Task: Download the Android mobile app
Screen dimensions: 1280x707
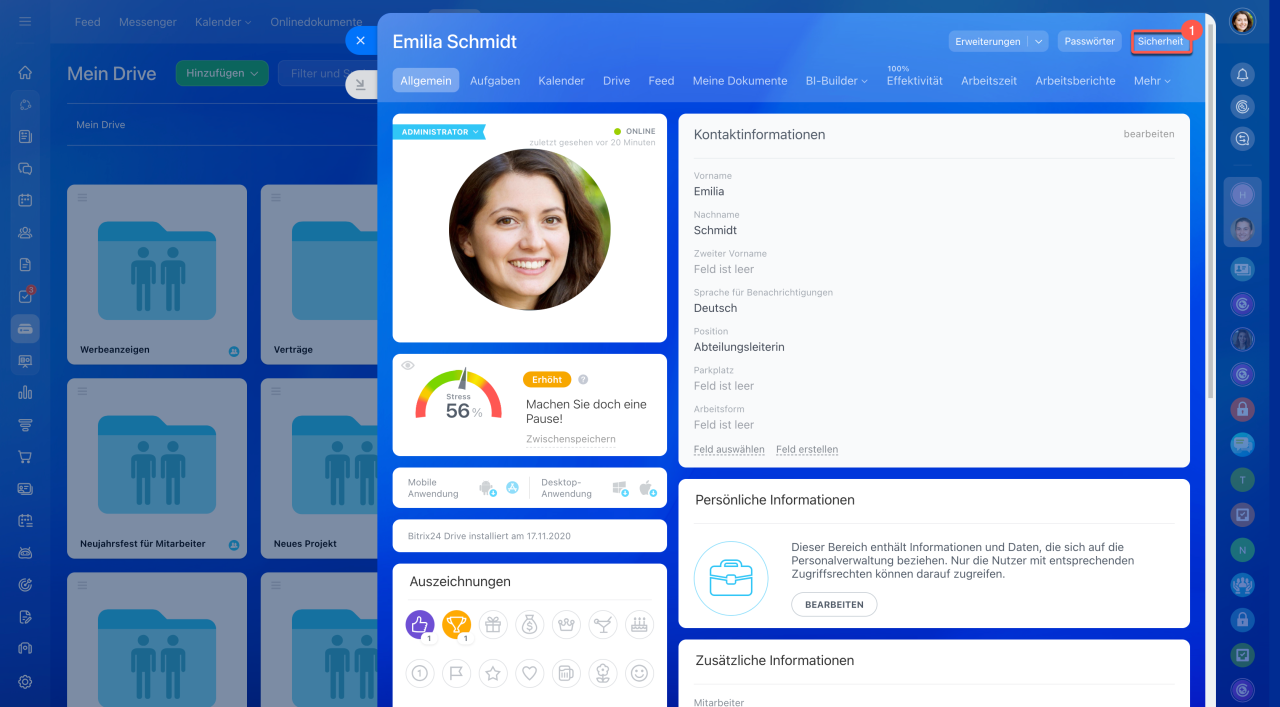Action: 487,488
